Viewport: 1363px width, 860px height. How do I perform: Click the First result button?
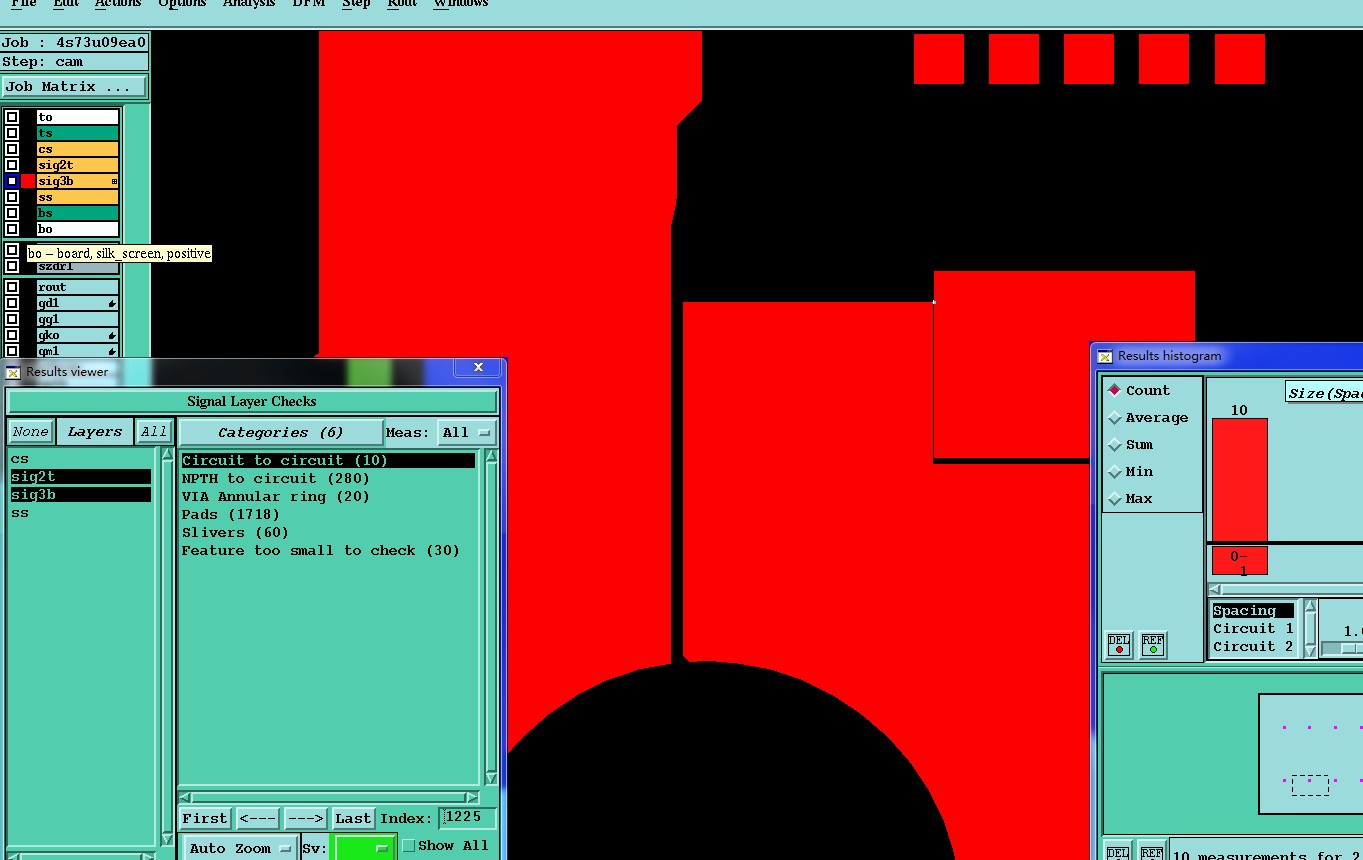point(205,819)
